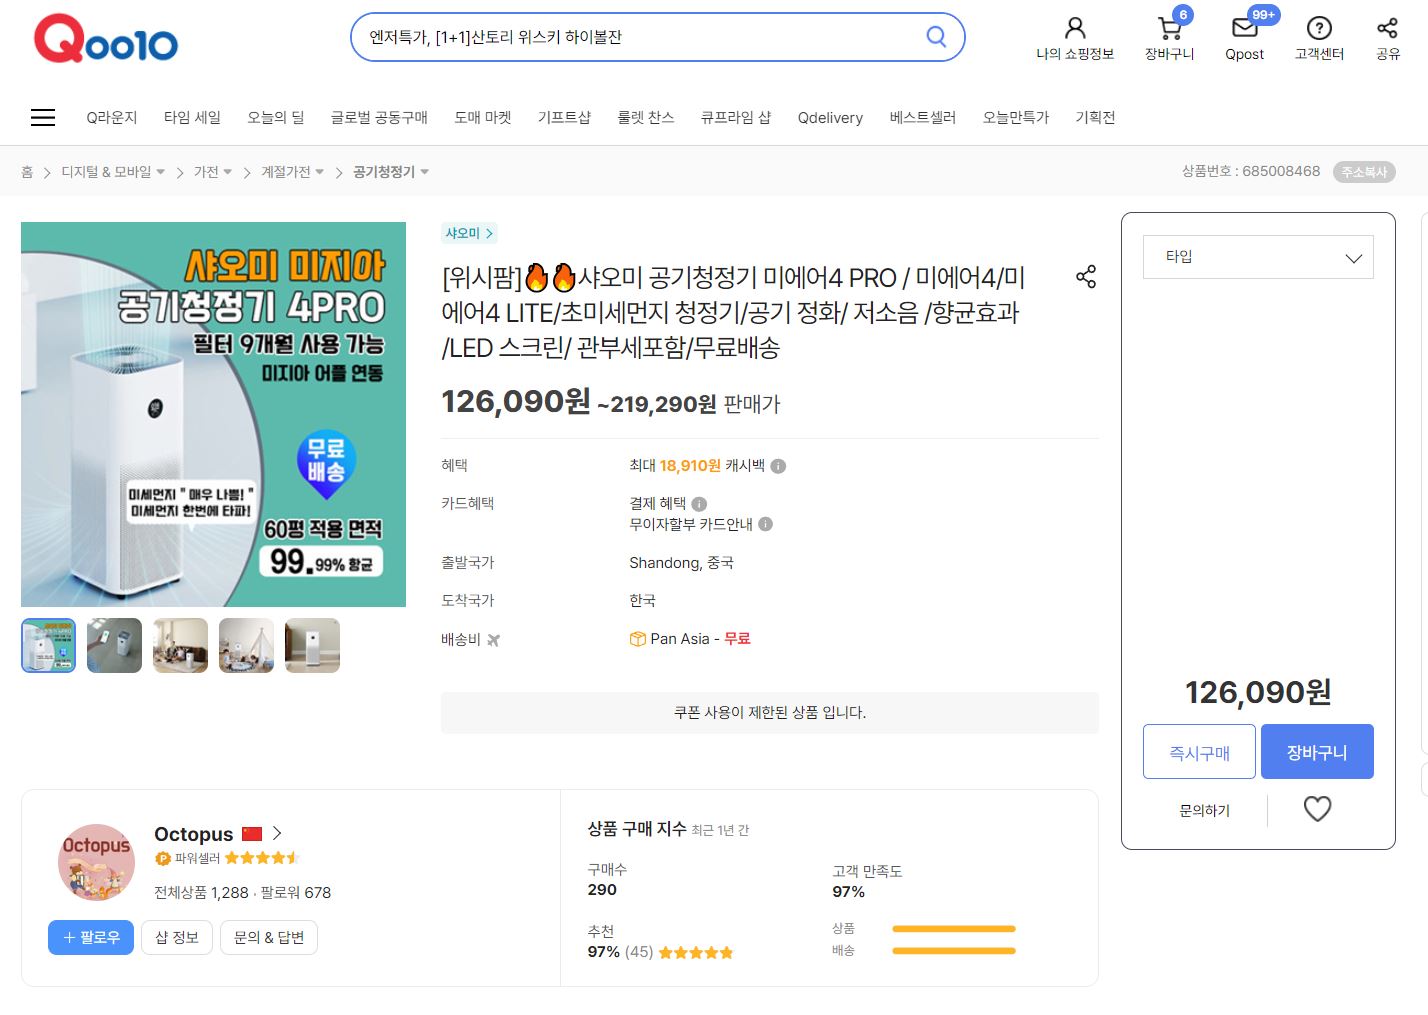Open 베스트셀러 menu
Image resolution: width=1428 pixels, height=1015 pixels.
tap(923, 117)
